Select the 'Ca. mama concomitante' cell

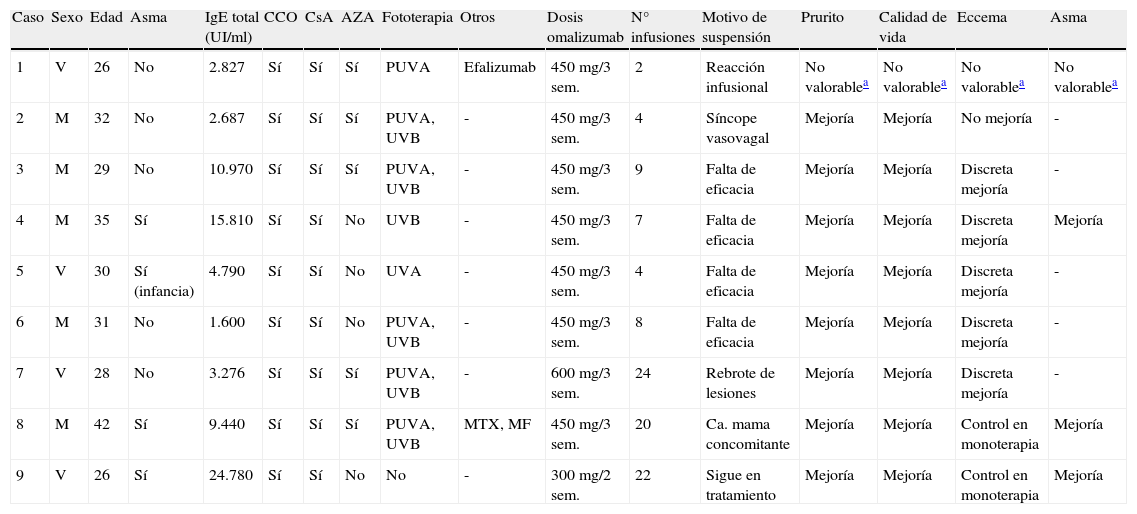tap(747, 434)
